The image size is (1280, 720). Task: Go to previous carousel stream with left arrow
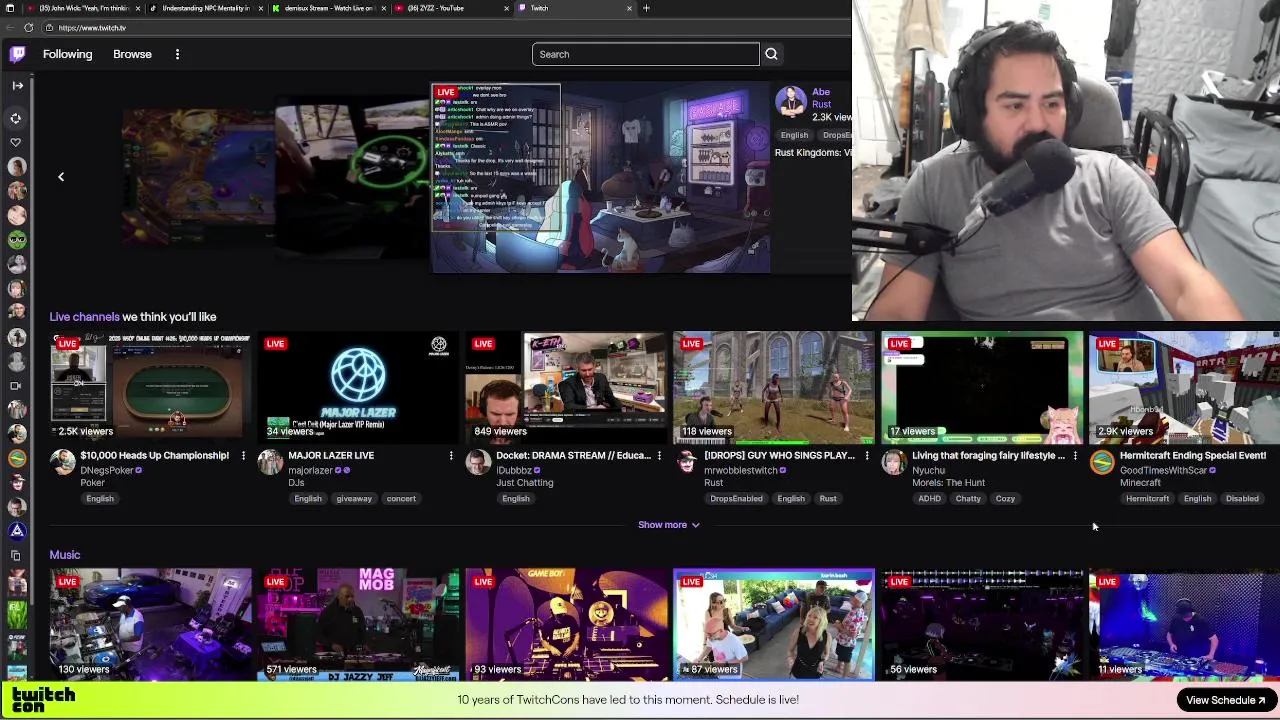click(60, 177)
